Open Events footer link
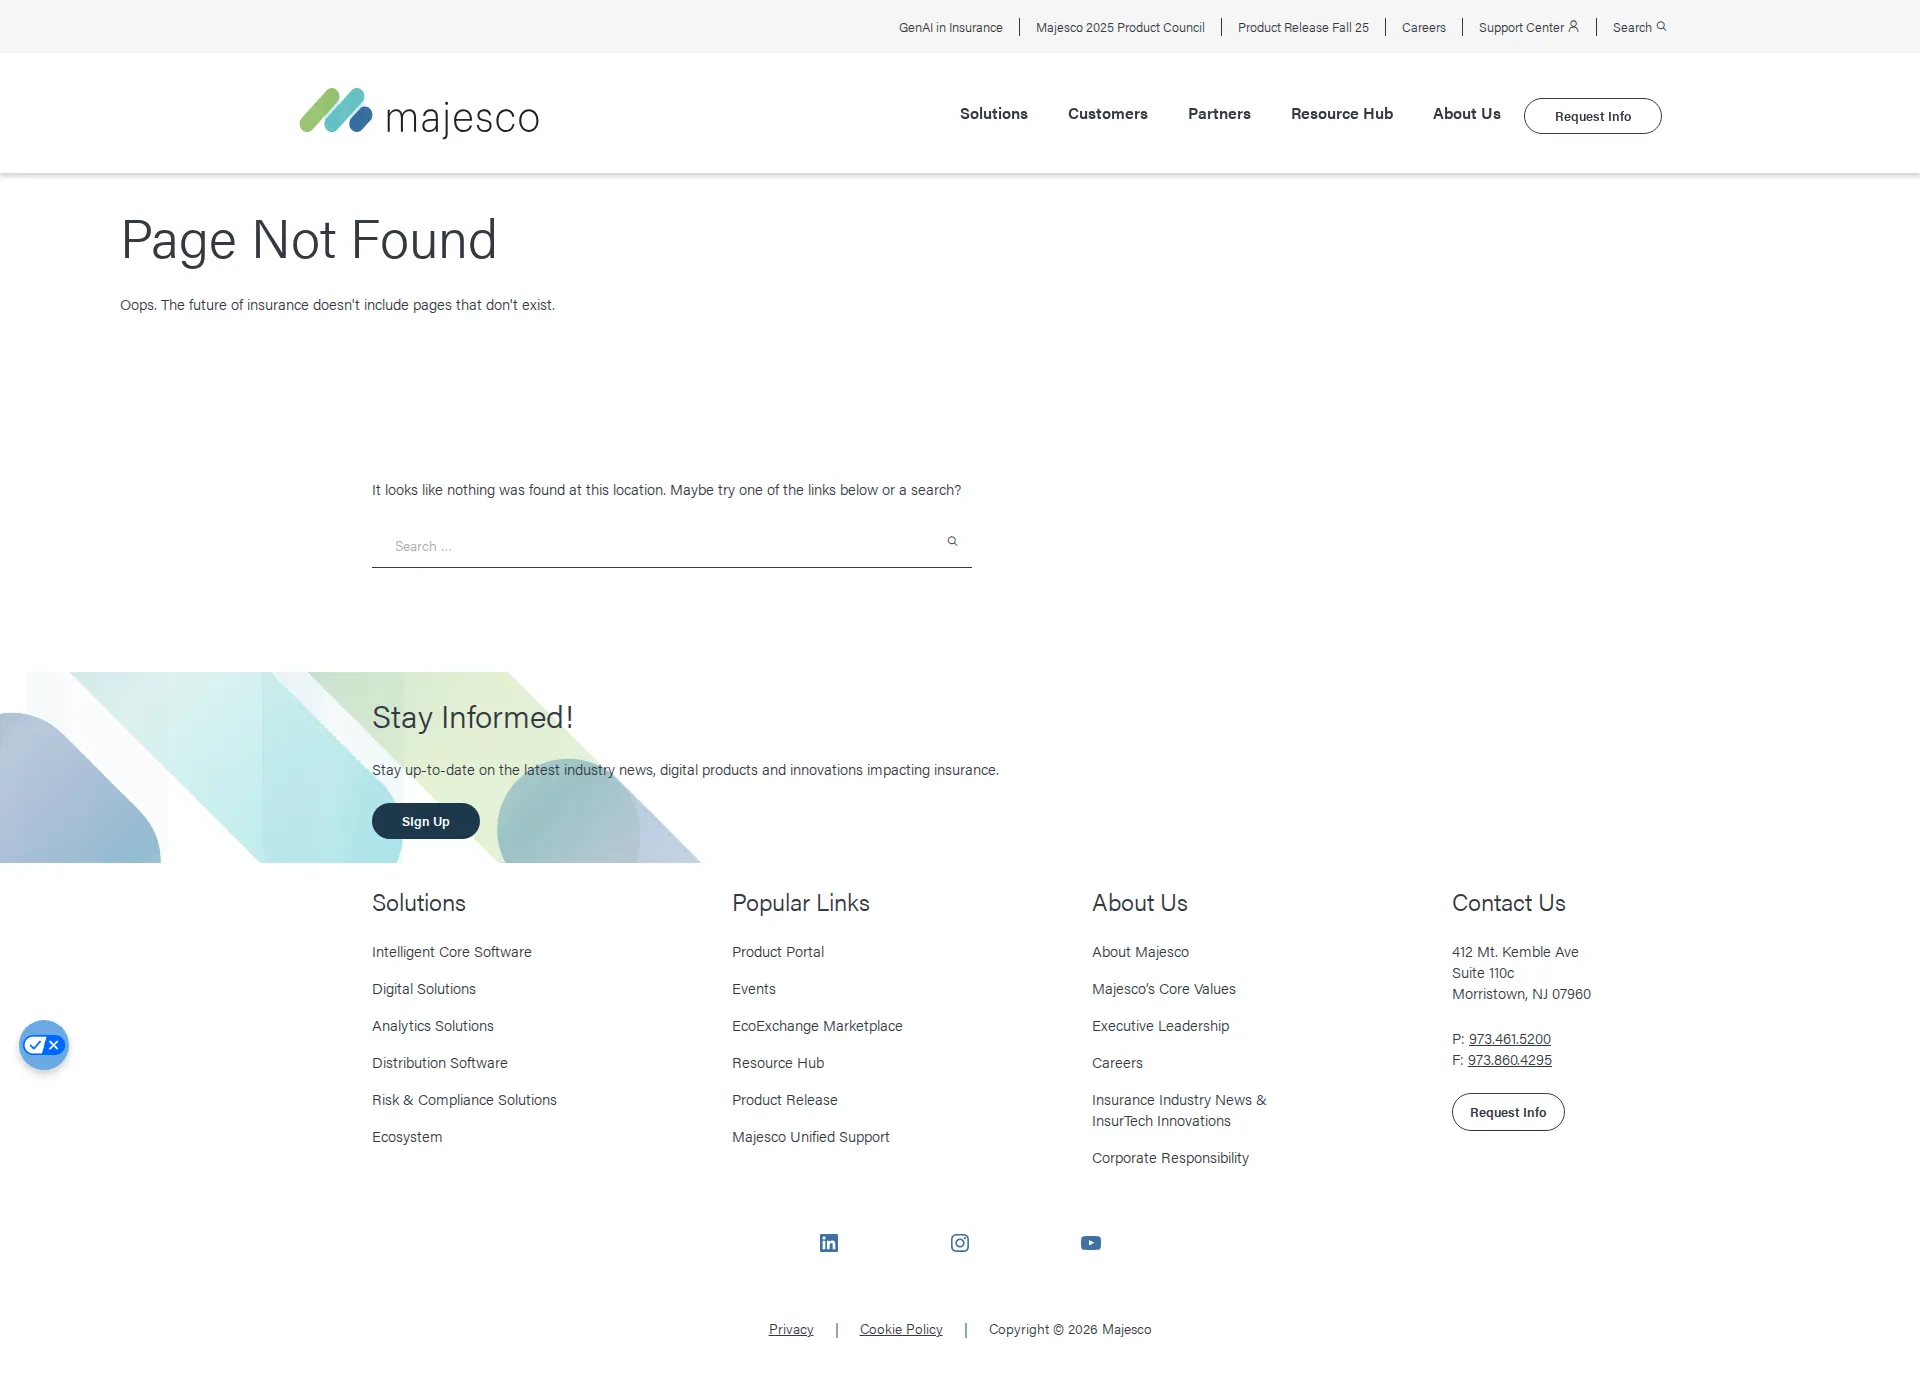The image size is (1920, 1378). tap(754, 989)
